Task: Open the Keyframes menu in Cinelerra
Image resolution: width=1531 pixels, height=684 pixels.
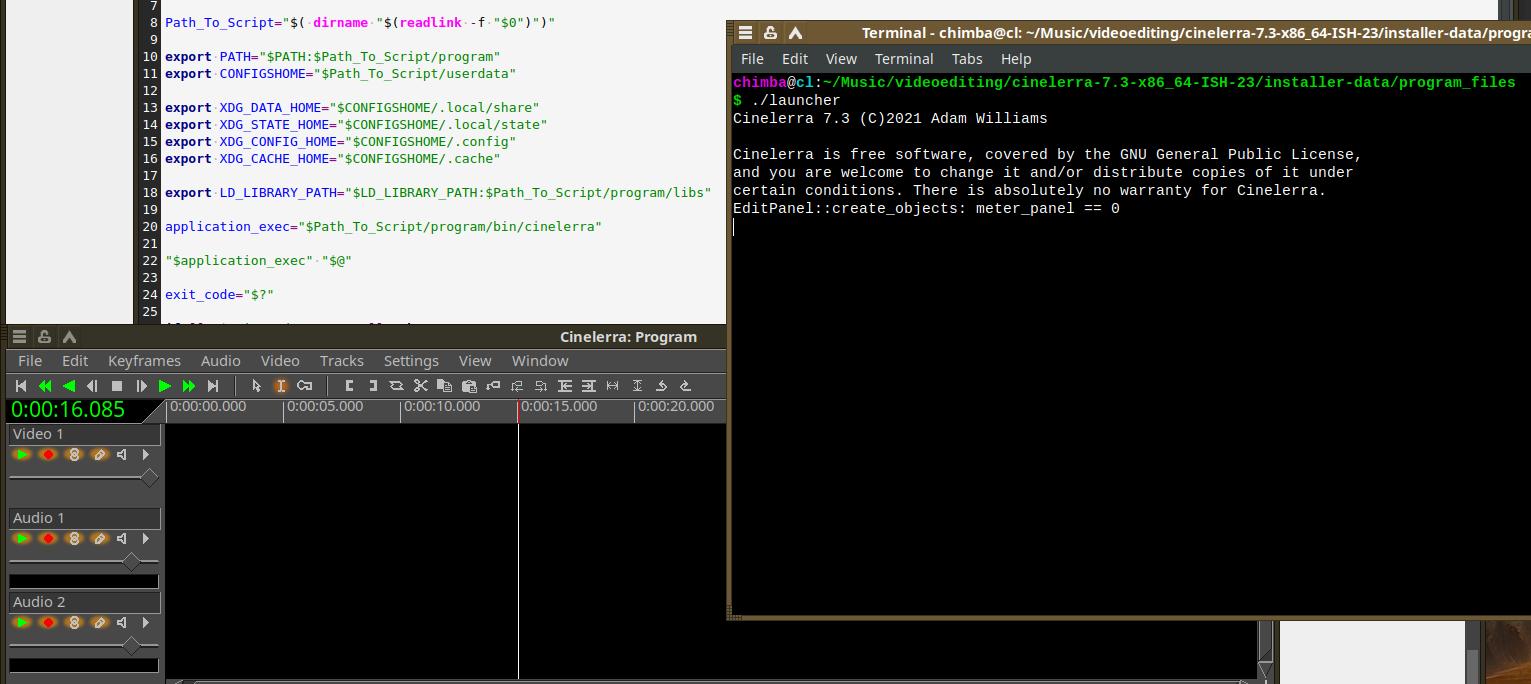Action: 144,361
